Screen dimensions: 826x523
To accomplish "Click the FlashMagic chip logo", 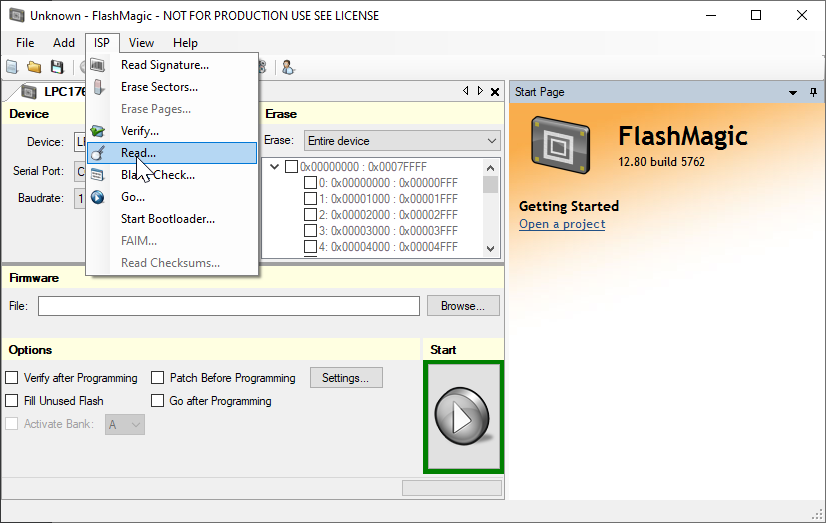I will tap(560, 145).
